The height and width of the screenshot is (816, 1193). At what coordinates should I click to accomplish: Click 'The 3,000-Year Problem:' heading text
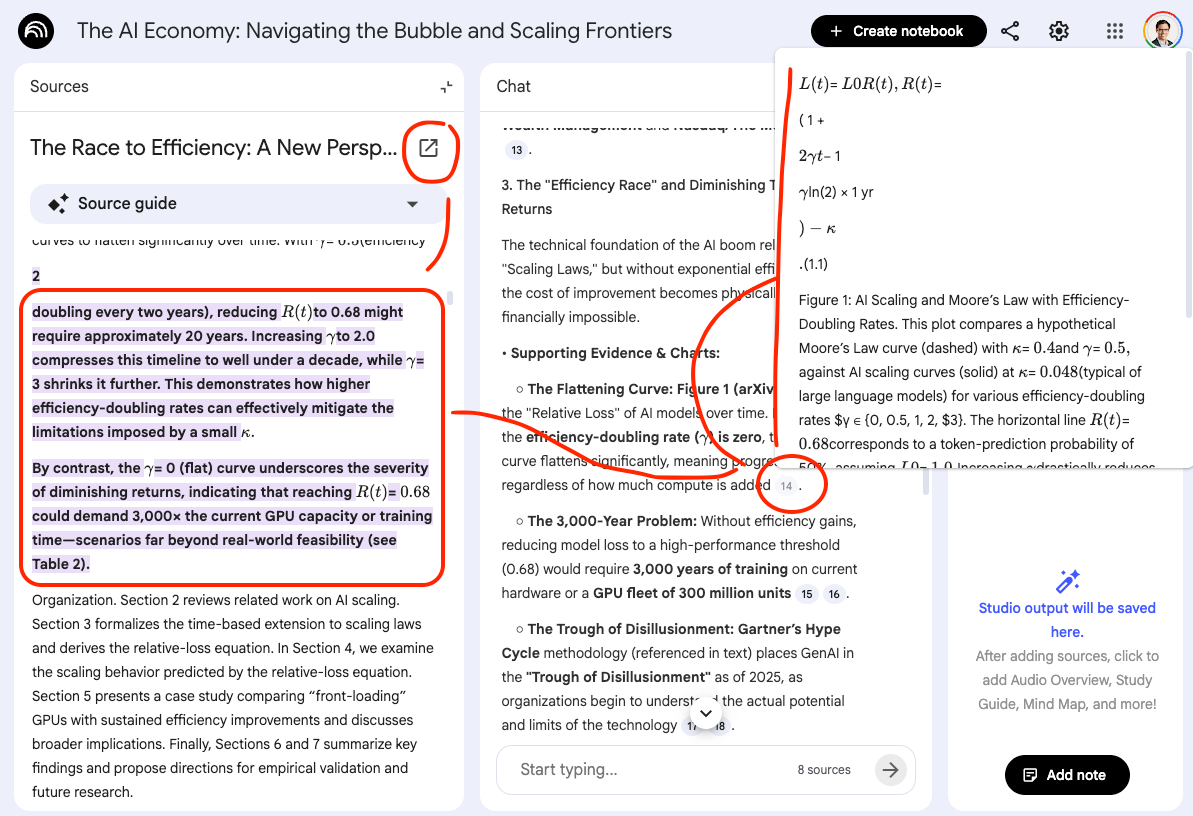click(612, 521)
